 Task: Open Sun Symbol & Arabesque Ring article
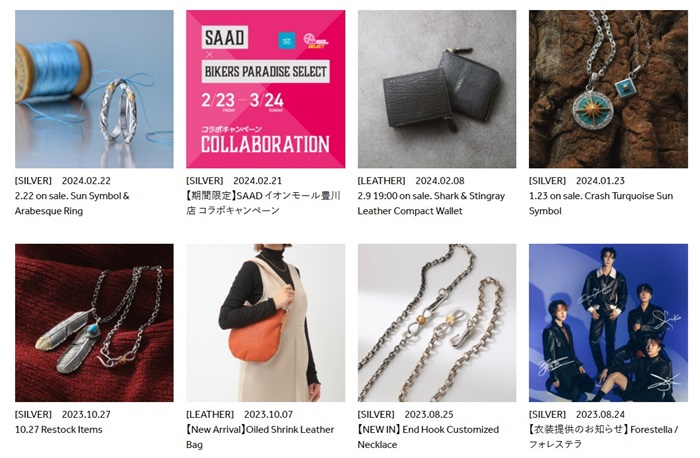pyautogui.click(x=72, y=203)
